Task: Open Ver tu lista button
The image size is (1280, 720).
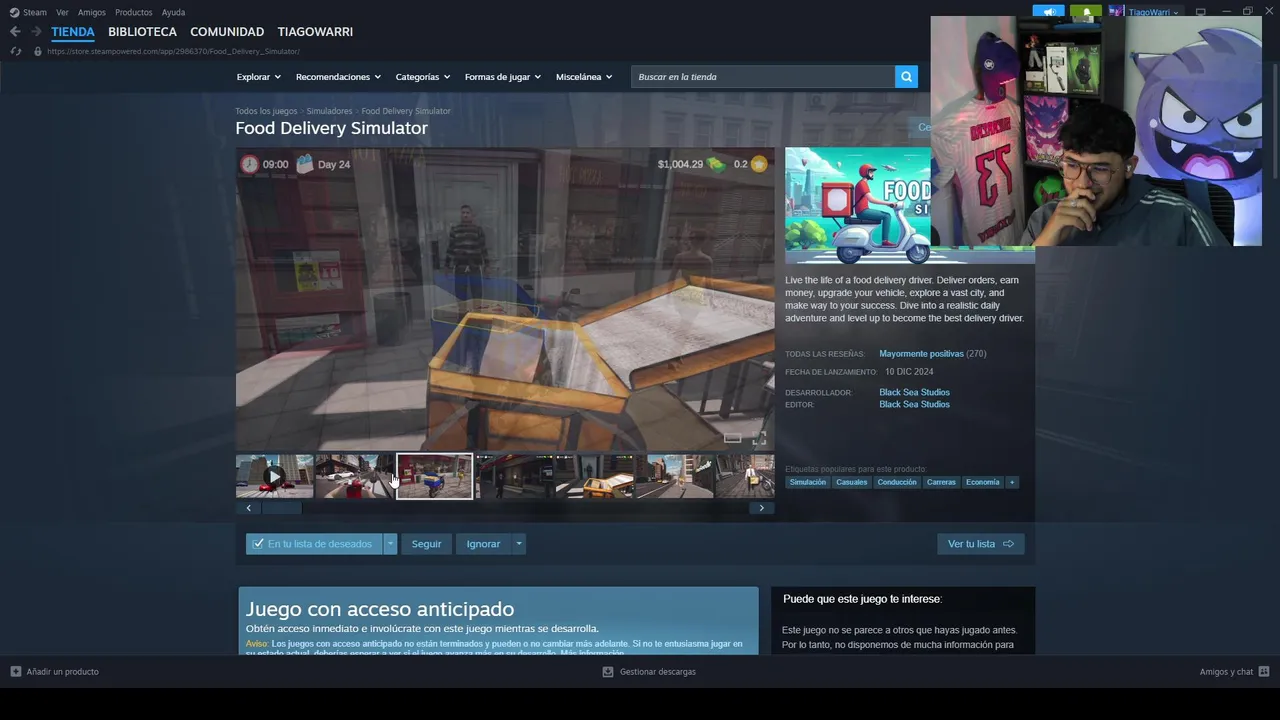Action: tap(980, 544)
